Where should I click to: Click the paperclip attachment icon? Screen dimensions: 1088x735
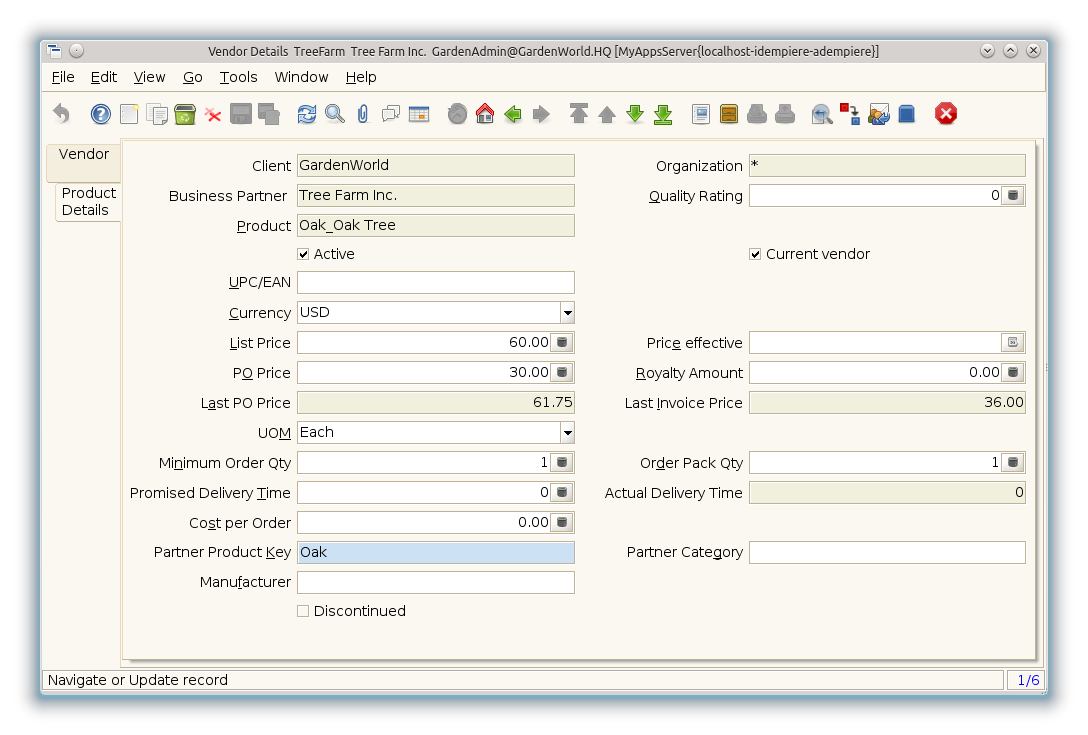click(363, 114)
